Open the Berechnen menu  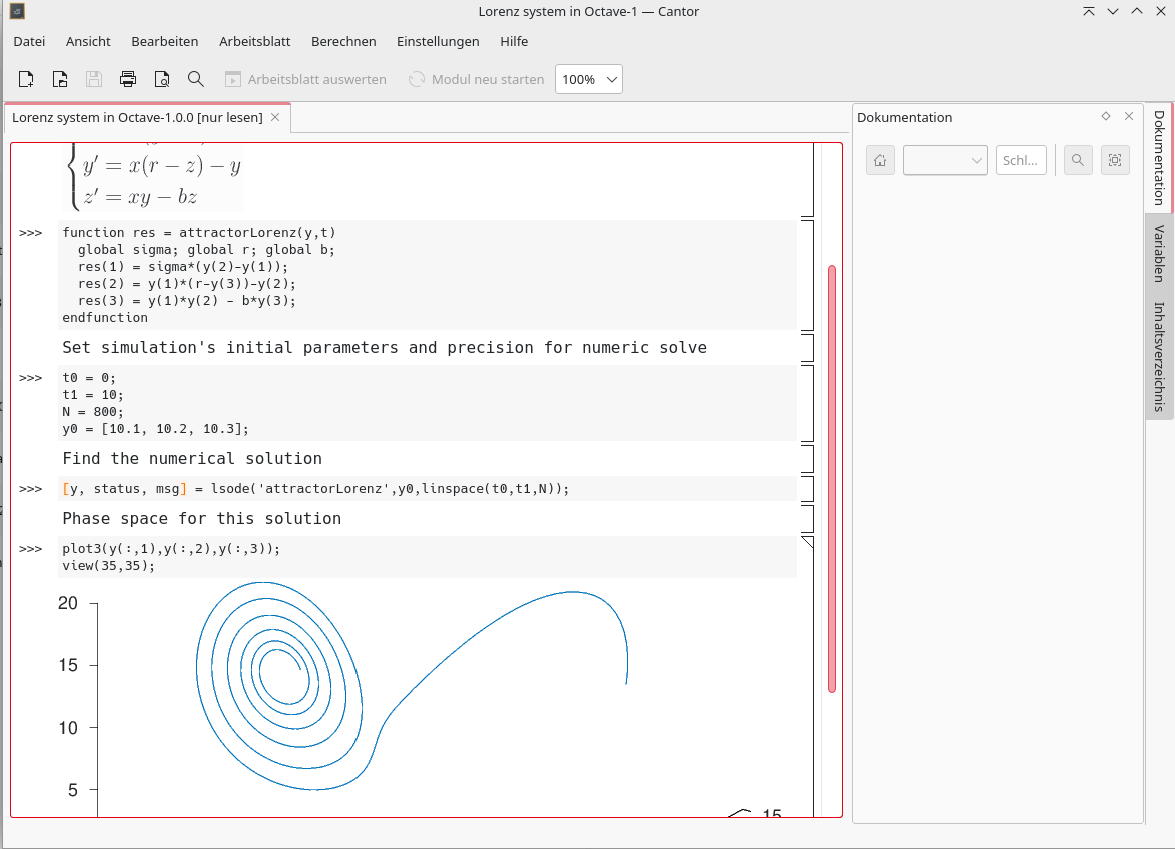pyautogui.click(x=344, y=41)
